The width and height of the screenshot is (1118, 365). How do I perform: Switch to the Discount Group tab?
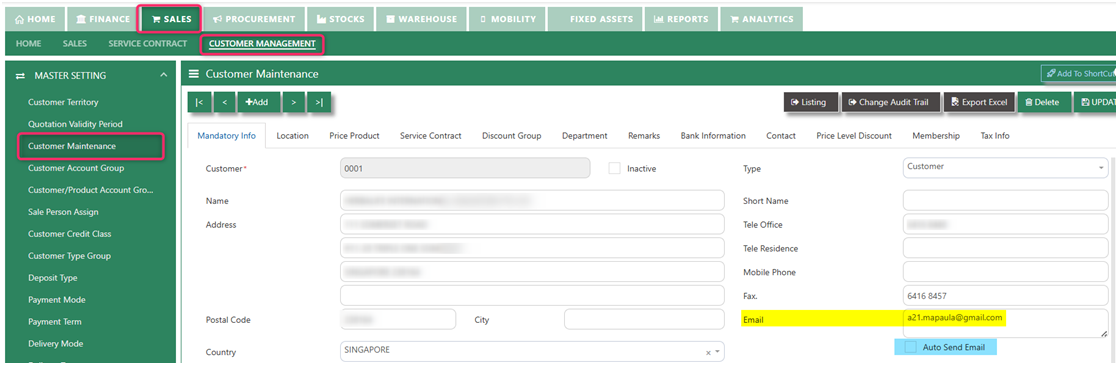coord(511,135)
